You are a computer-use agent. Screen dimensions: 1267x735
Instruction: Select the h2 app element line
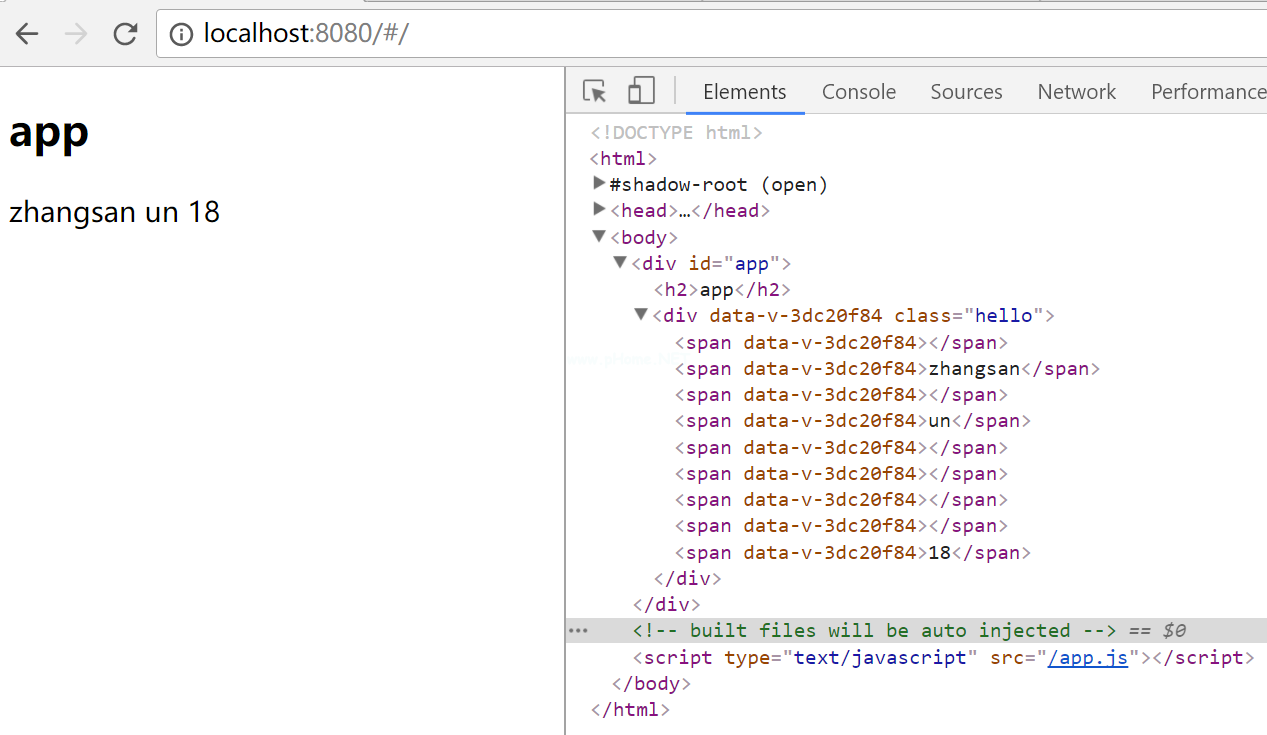point(722,290)
